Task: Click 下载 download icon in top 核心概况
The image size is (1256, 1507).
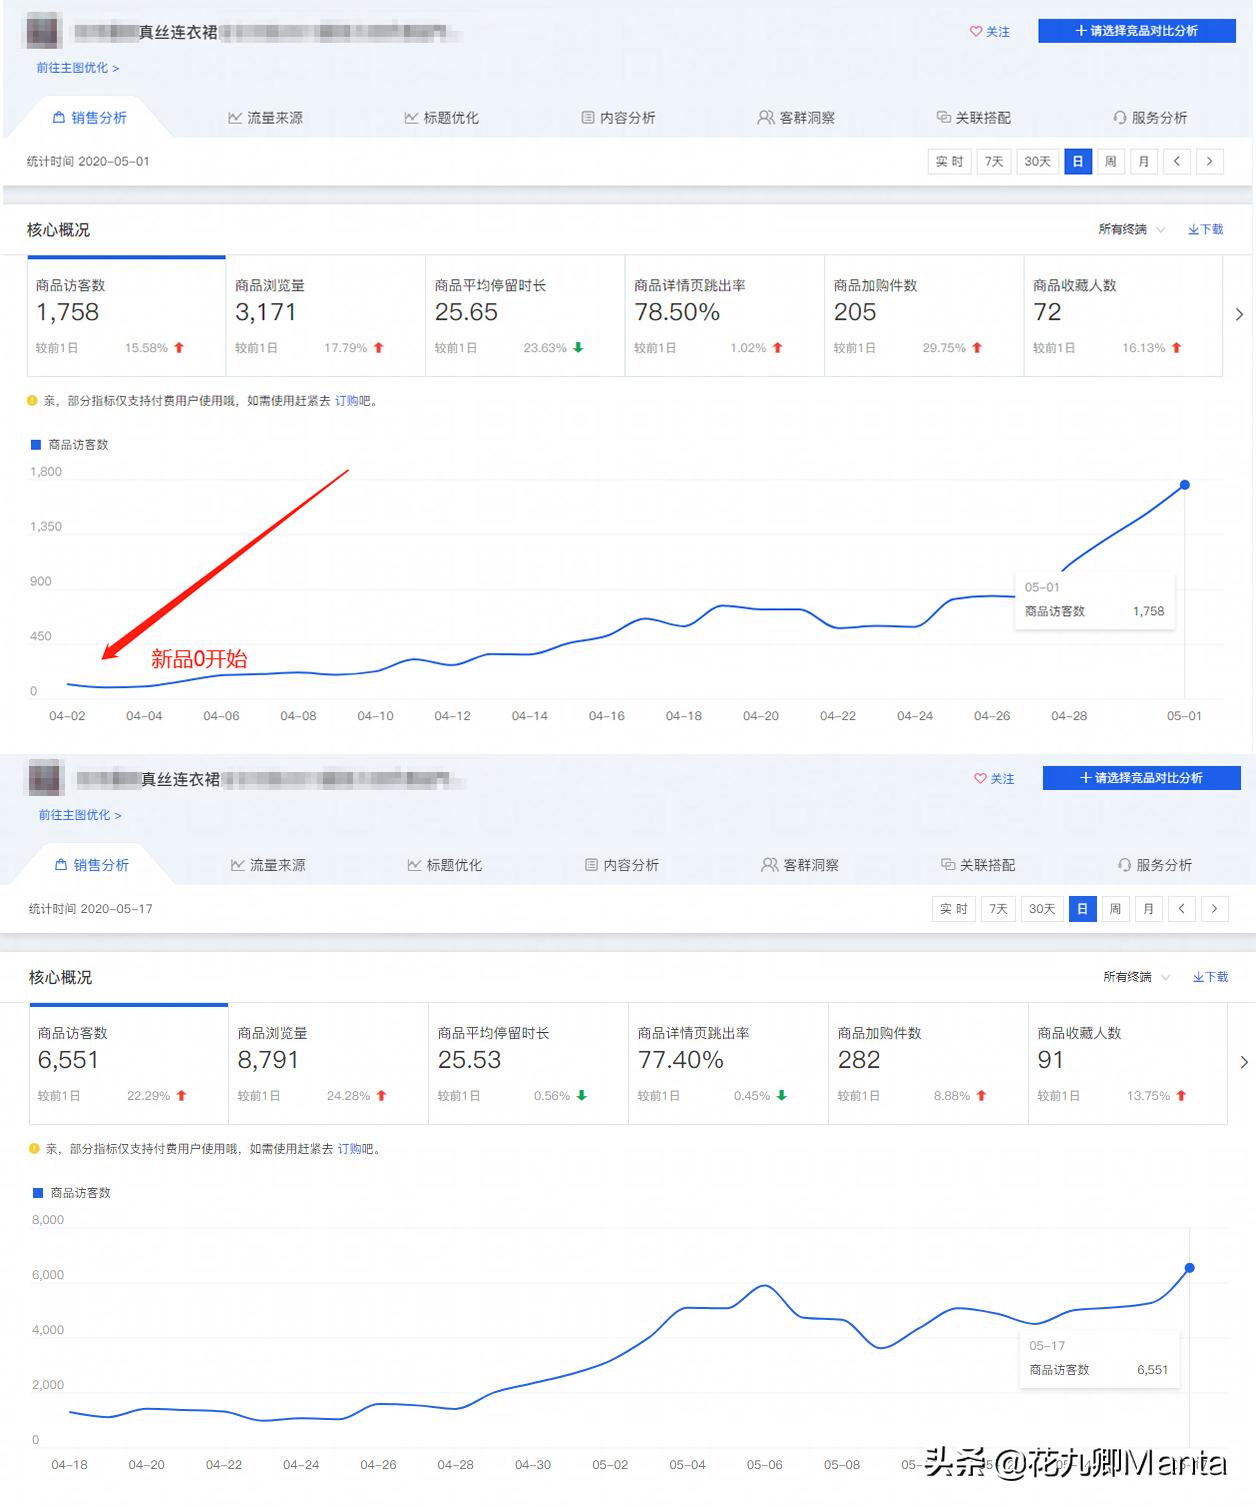Action: 1193,230
